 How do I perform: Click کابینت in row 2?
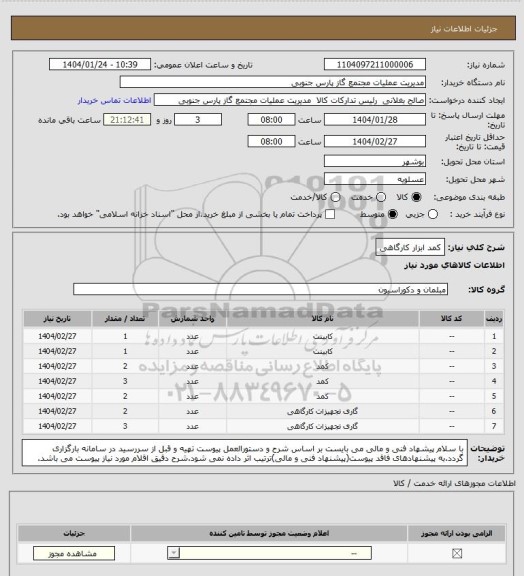(323, 351)
